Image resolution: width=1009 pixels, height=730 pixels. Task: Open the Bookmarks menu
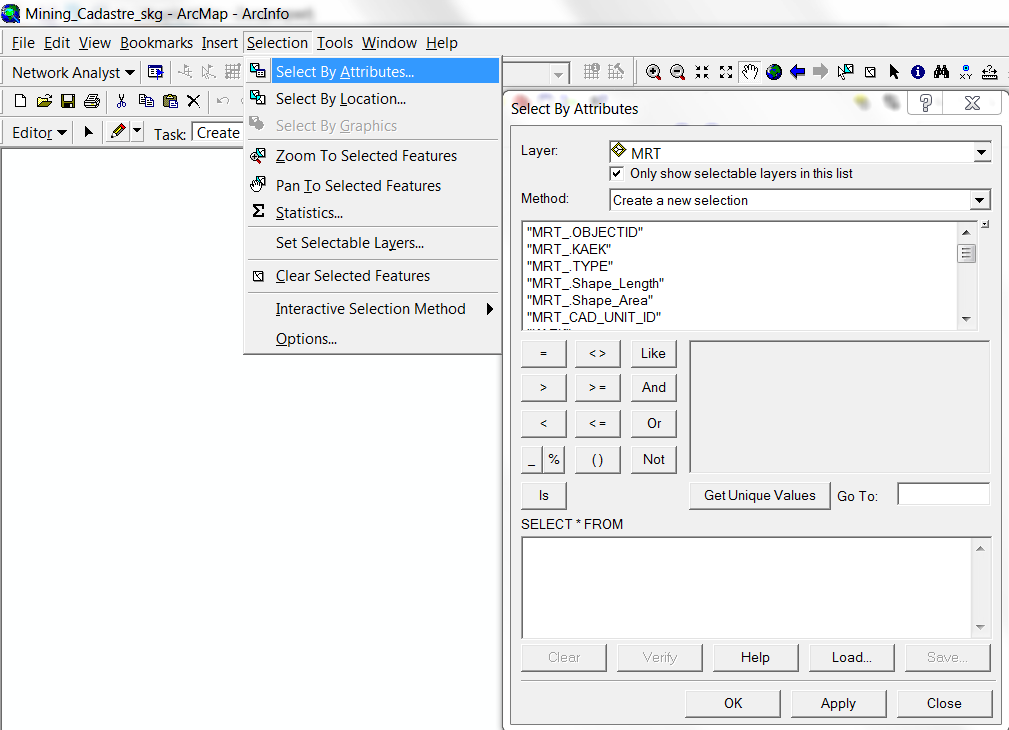pos(156,43)
